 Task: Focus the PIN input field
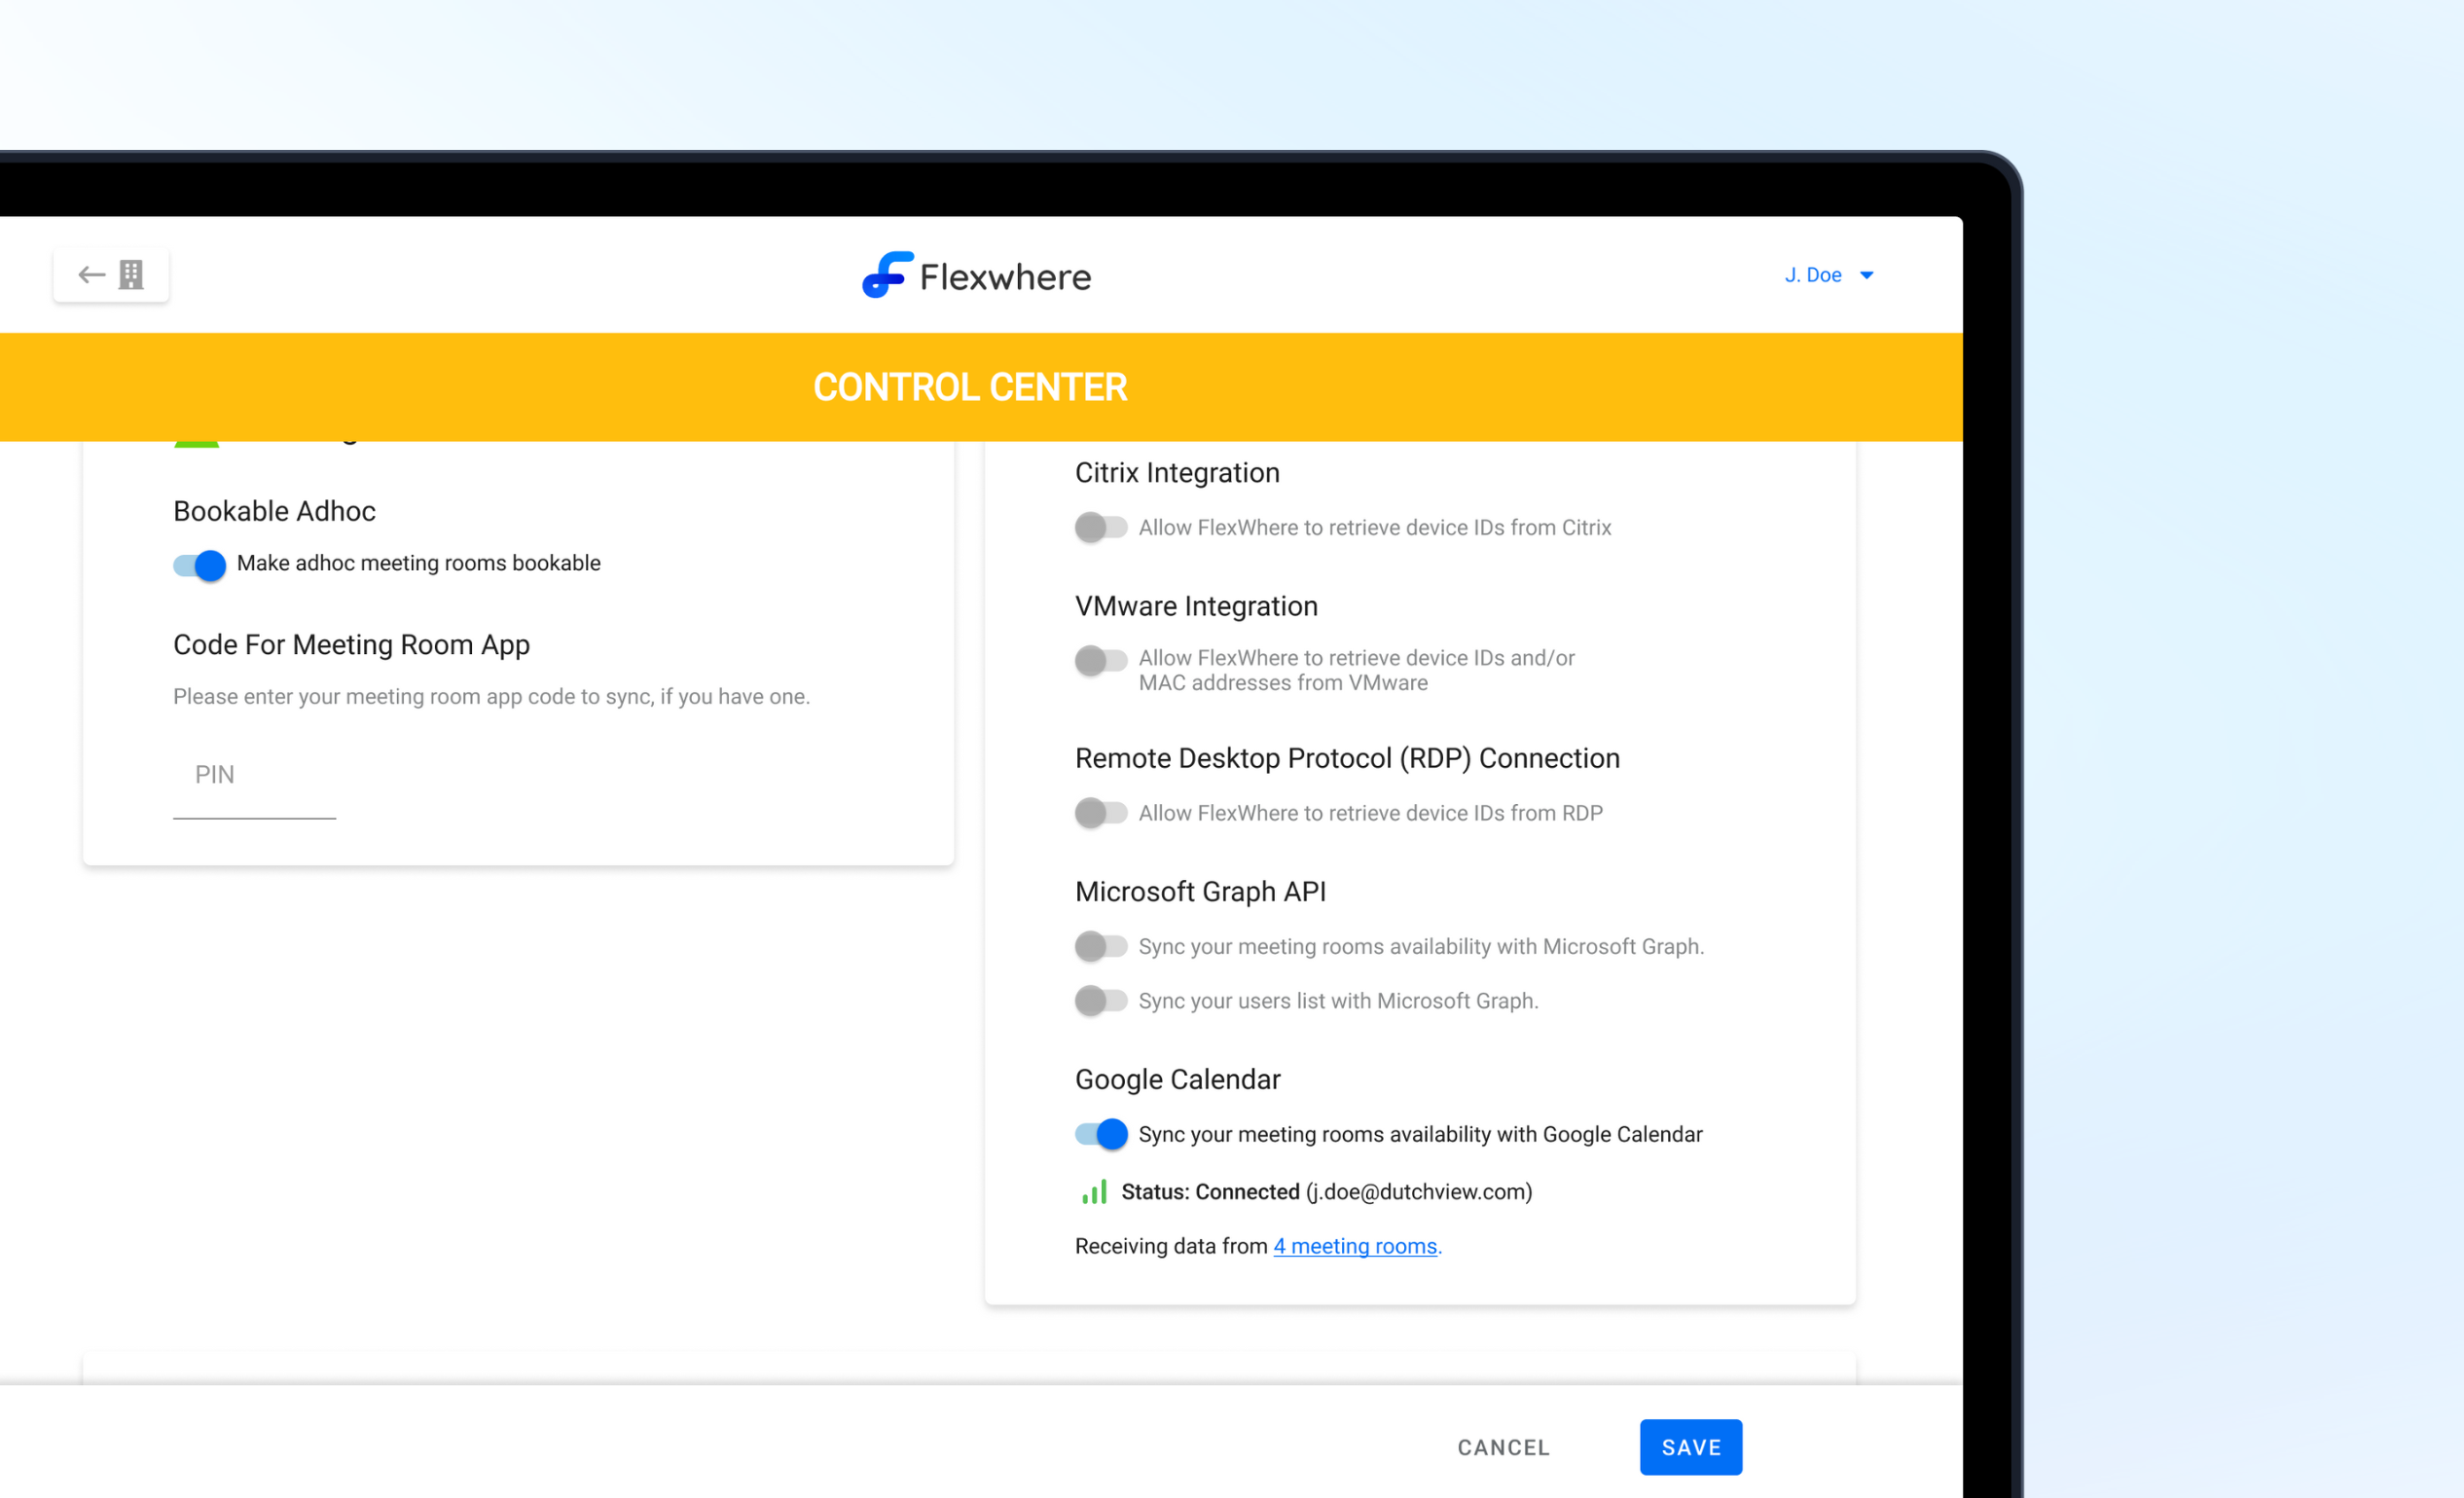pyautogui.click(x=254, y=776)
